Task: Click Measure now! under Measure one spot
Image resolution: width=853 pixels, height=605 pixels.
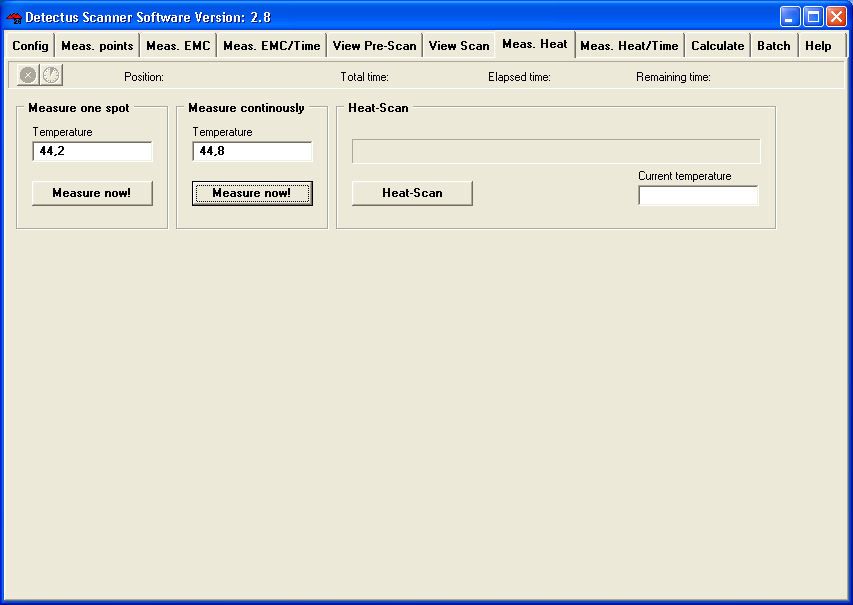Action: pyautogui.click(x=92, y=193)
